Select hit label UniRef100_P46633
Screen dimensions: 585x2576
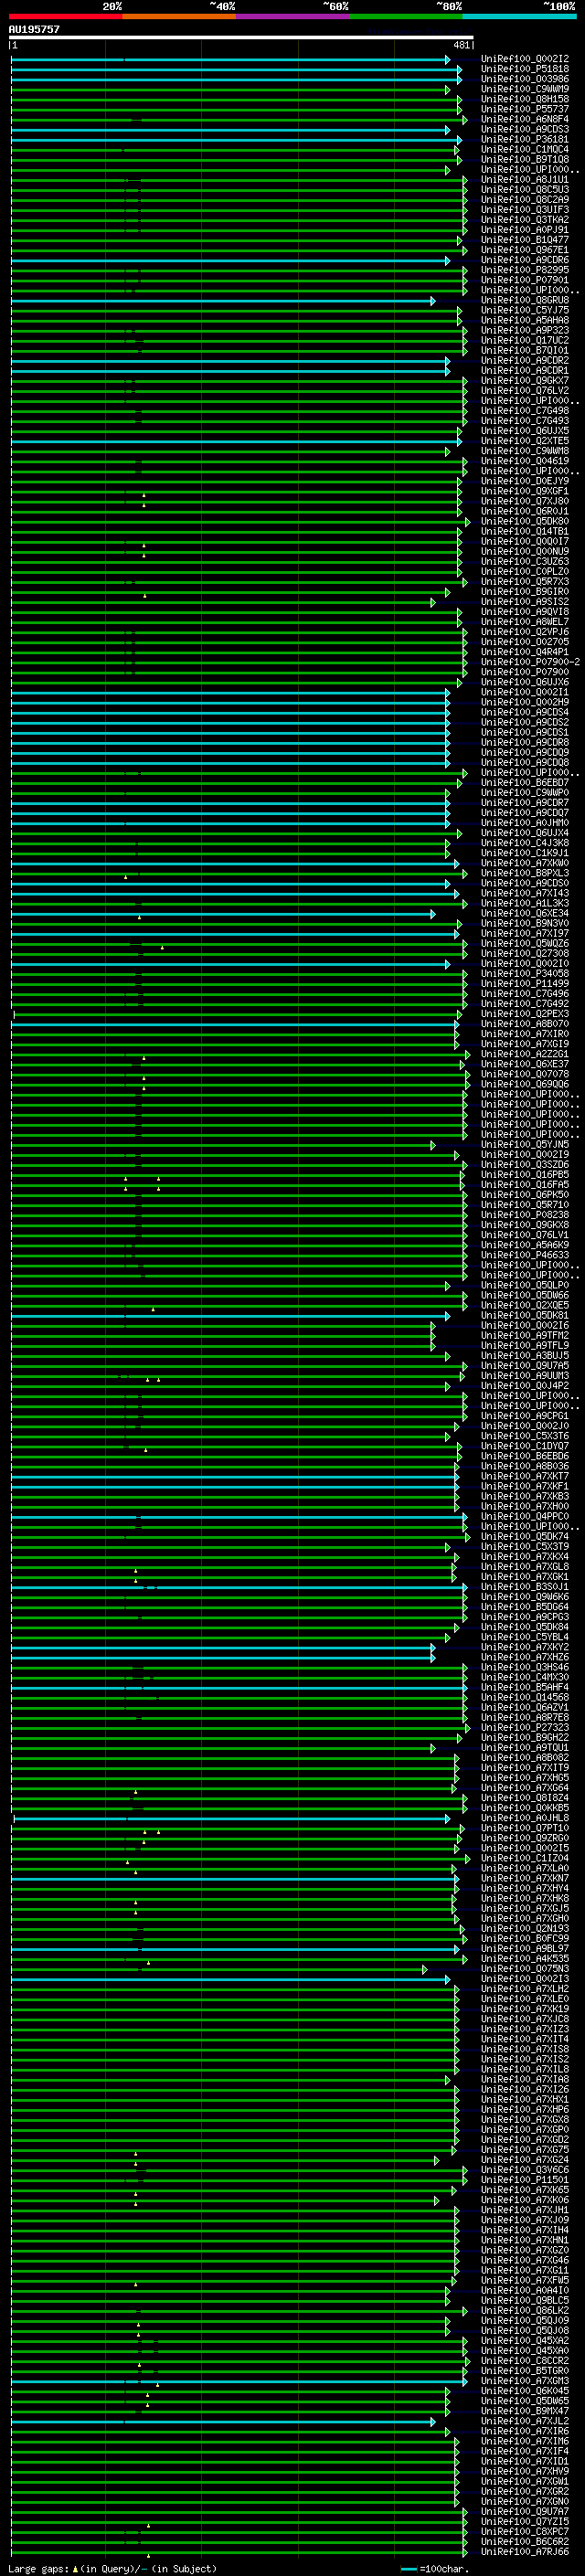[525, 1255]
